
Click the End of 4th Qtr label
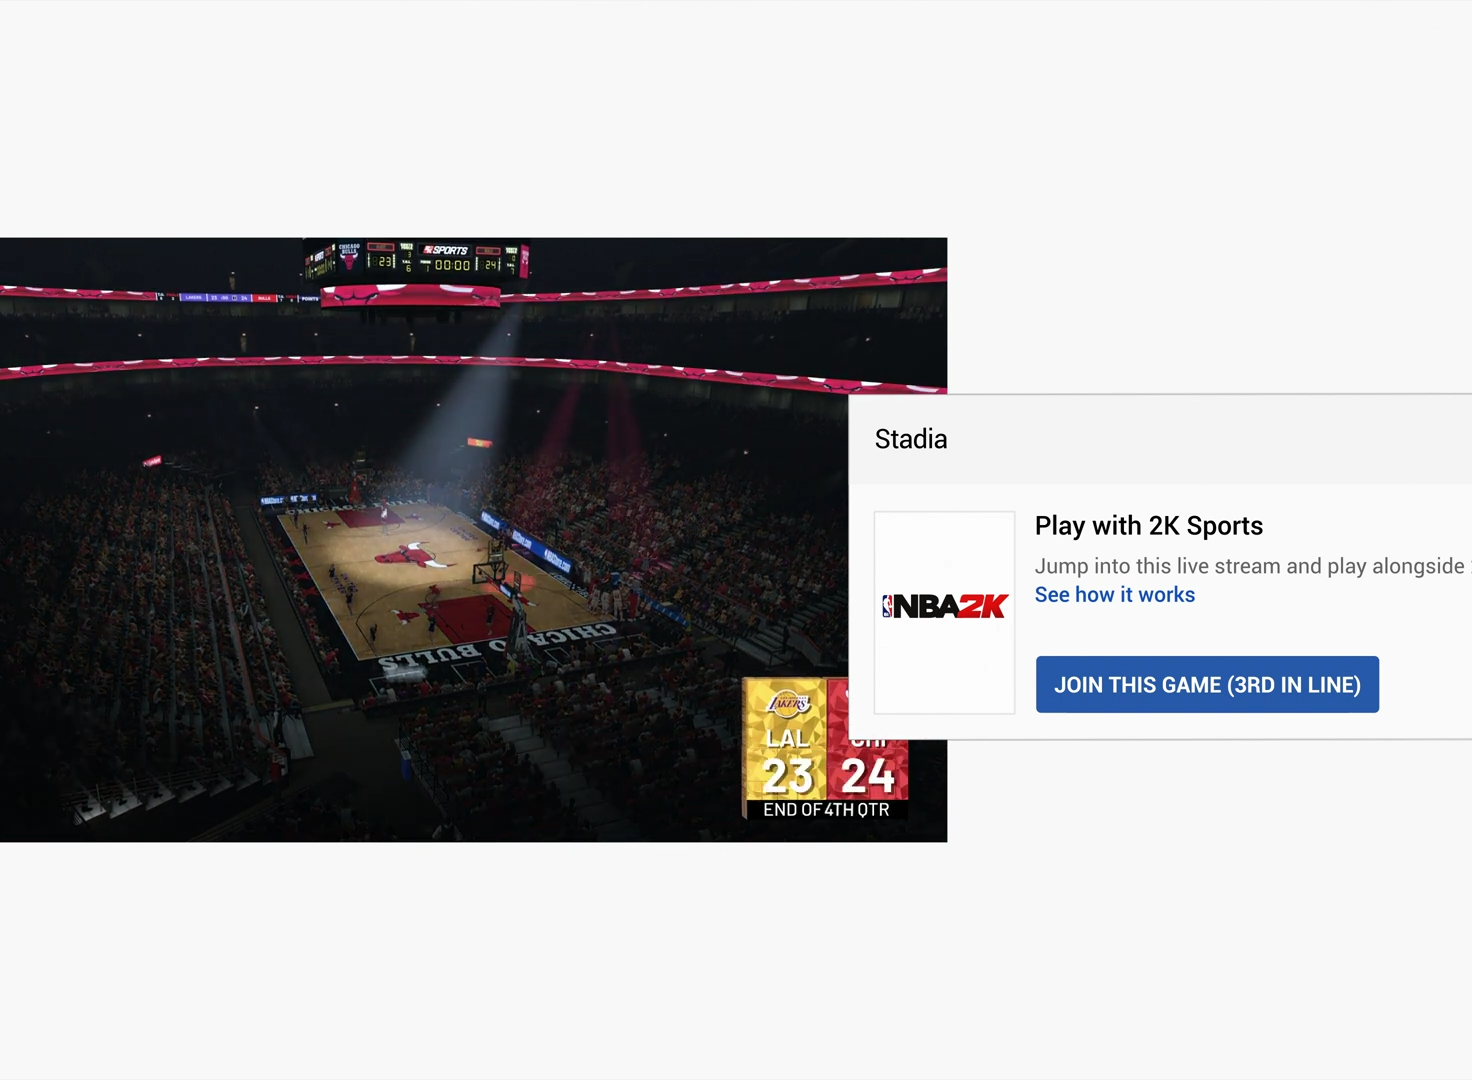(x=826, y=810)
